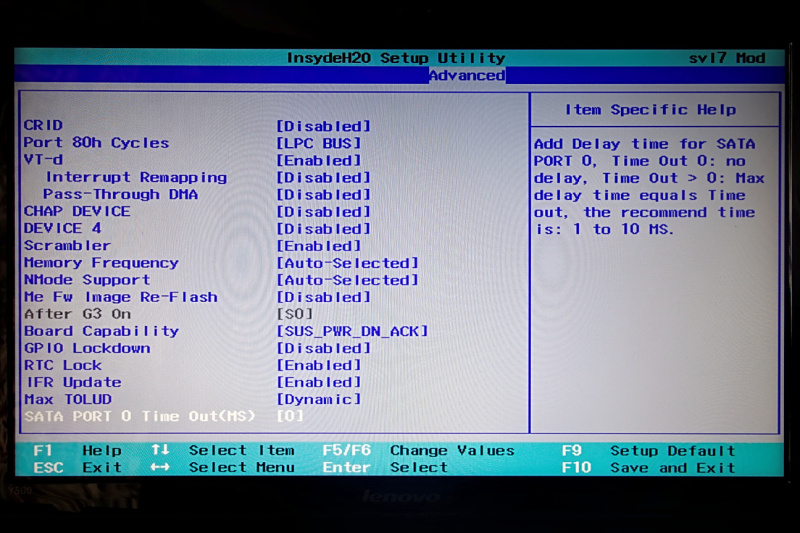Click F10 Save and Exit in footer
This screenshot has width=800, height=533.
click(648, 468)
